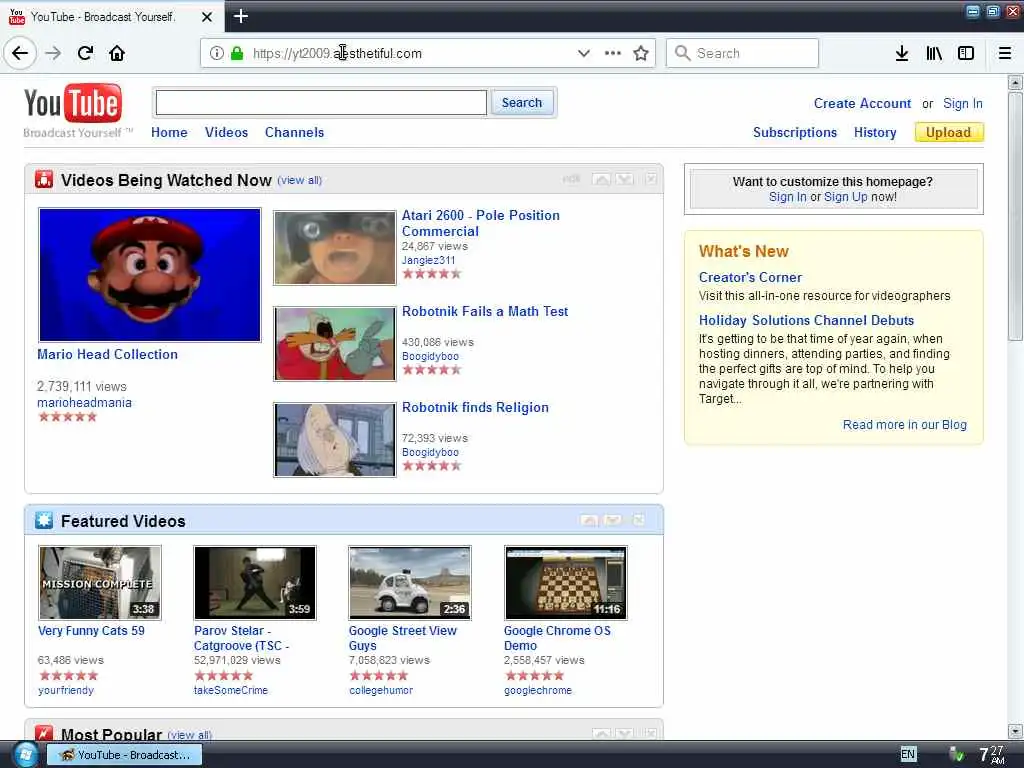
Task: Click the YouTube Search button
Action: point(522,103)
